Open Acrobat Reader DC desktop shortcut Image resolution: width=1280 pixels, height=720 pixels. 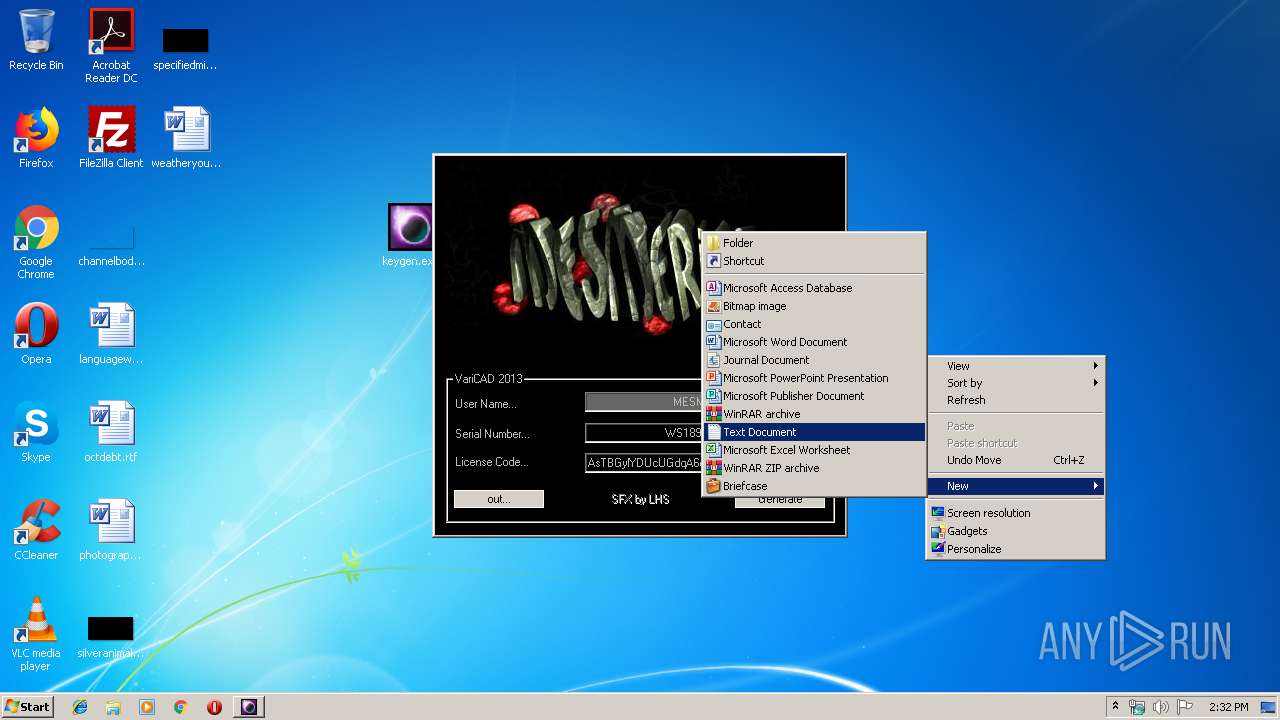[x=111, y=45]
